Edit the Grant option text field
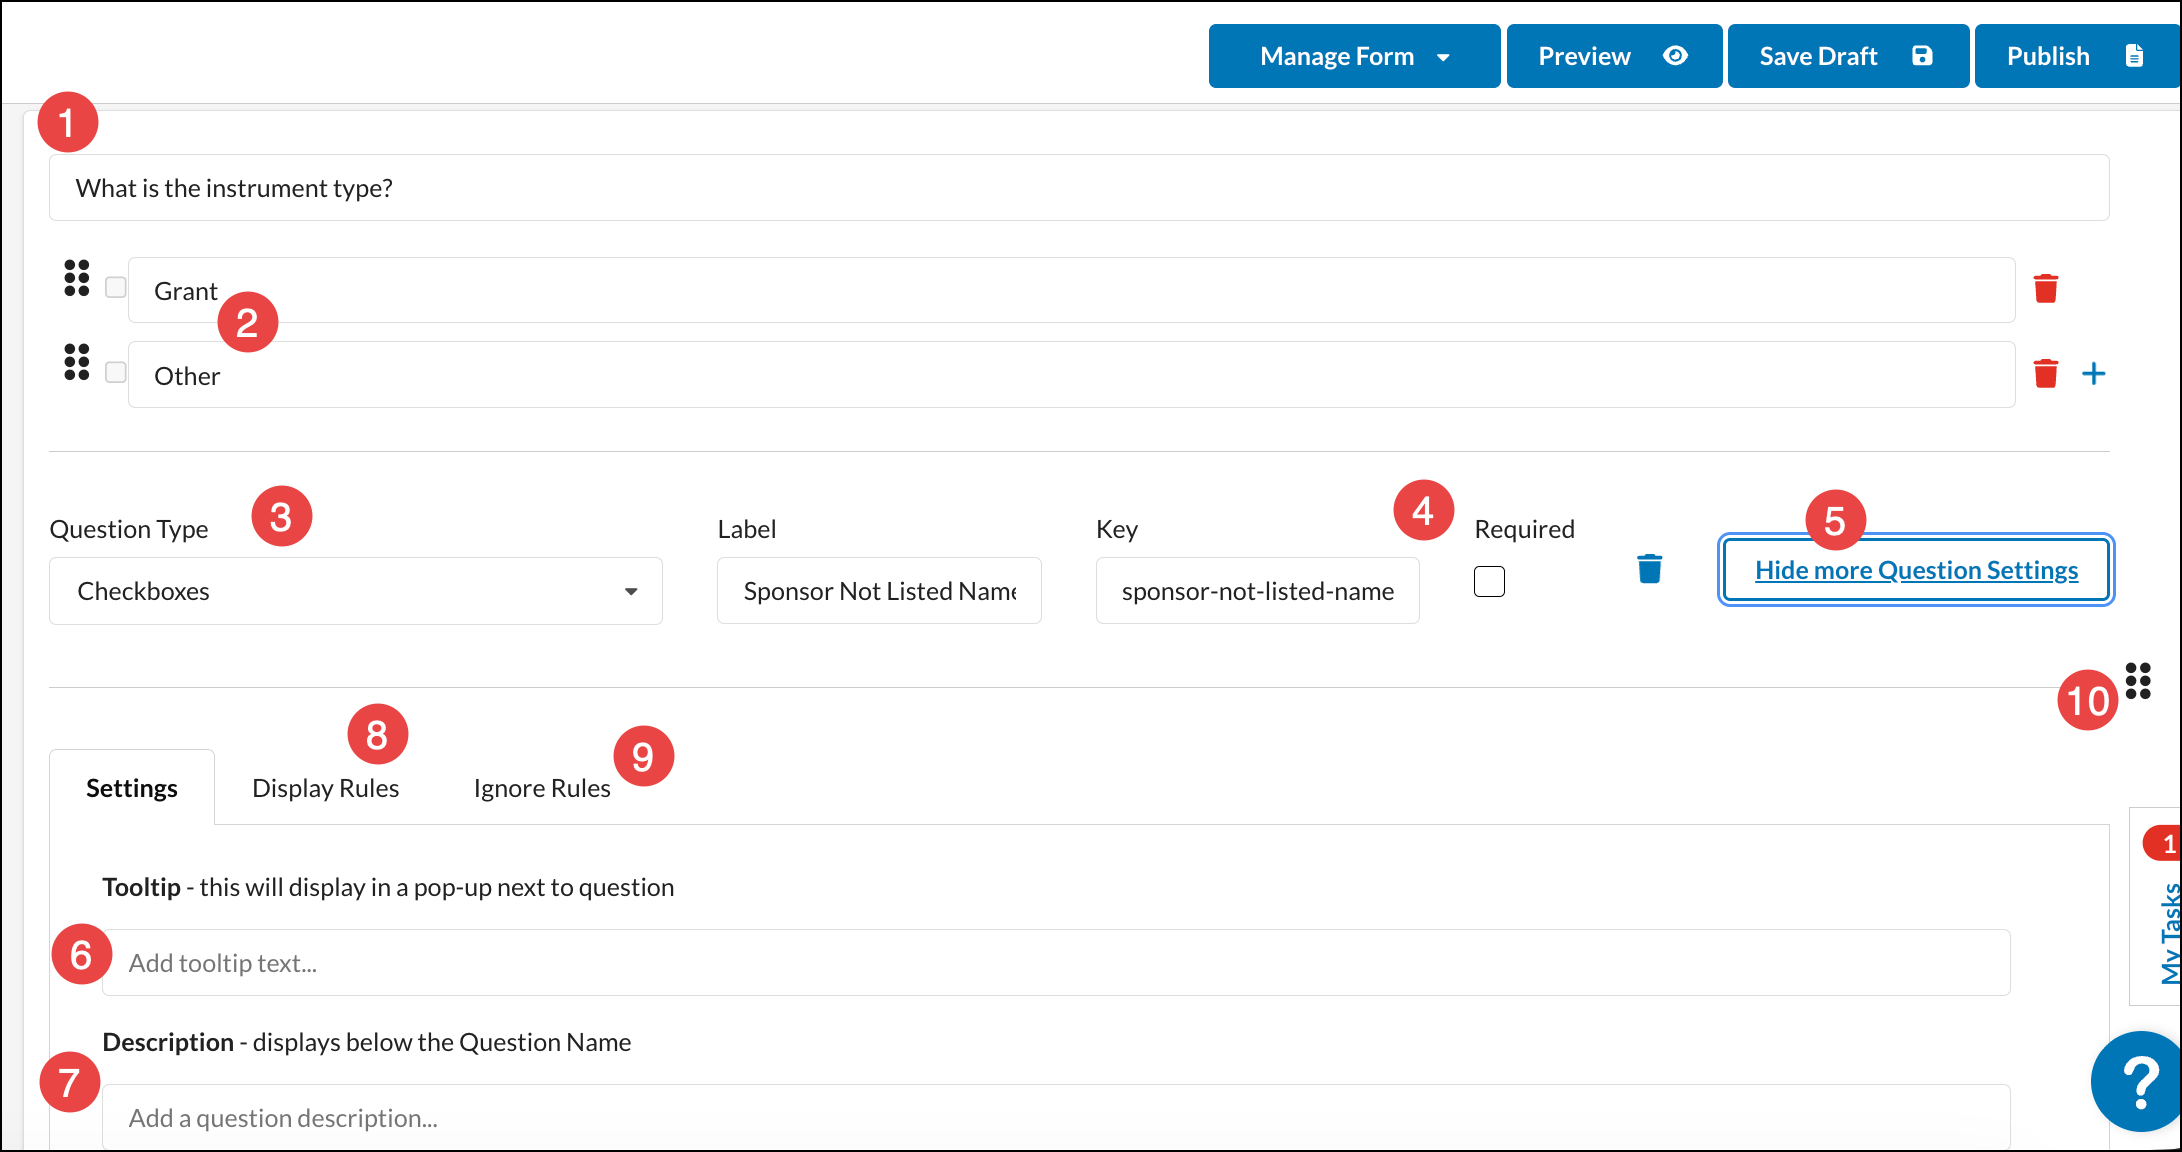This screenshot has width=2182, height=1152. pyautogui.click(x=1071, y=290)
